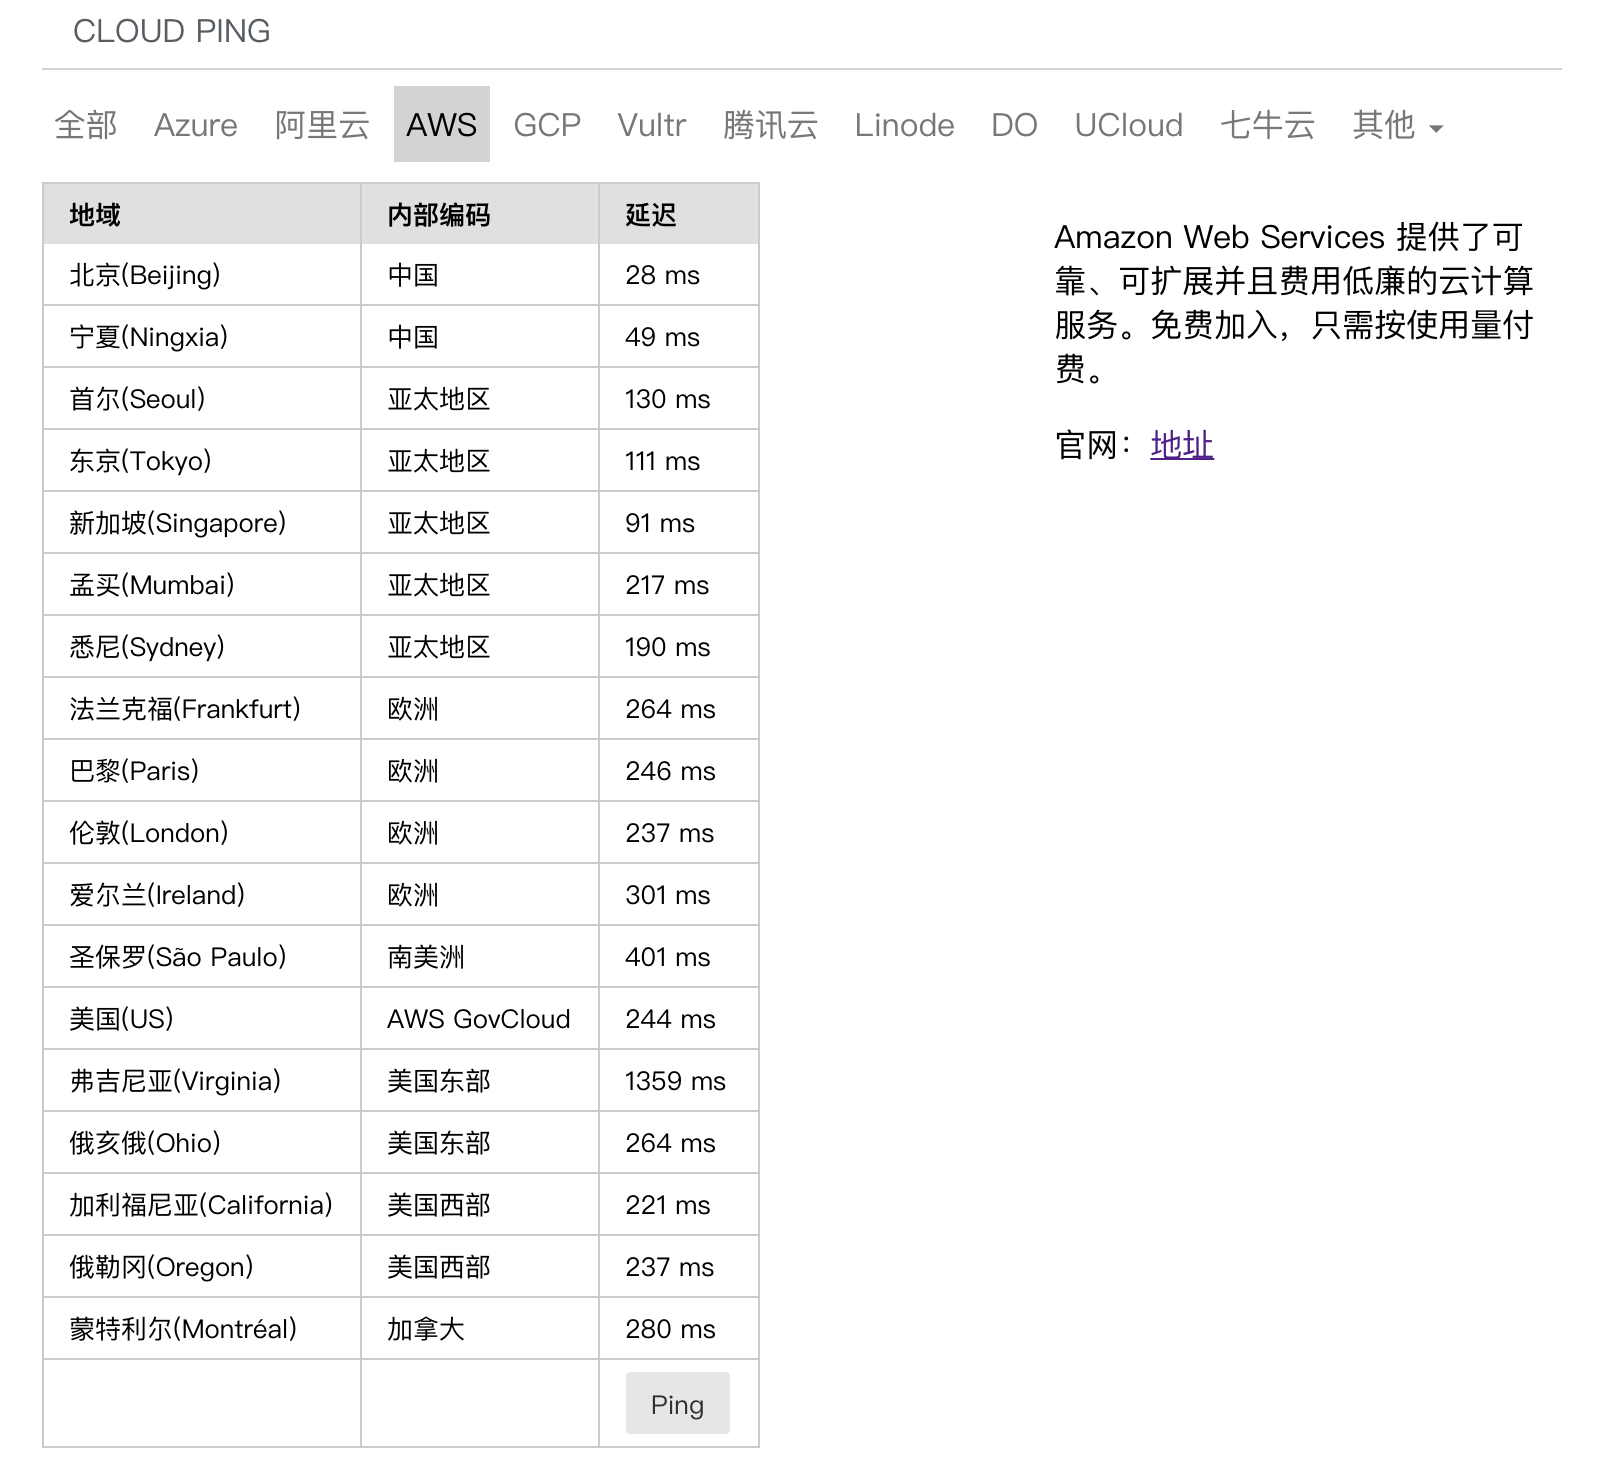Switch to the AWS tab
The image size is (1614, 1478).
click(x=441, y=124)
